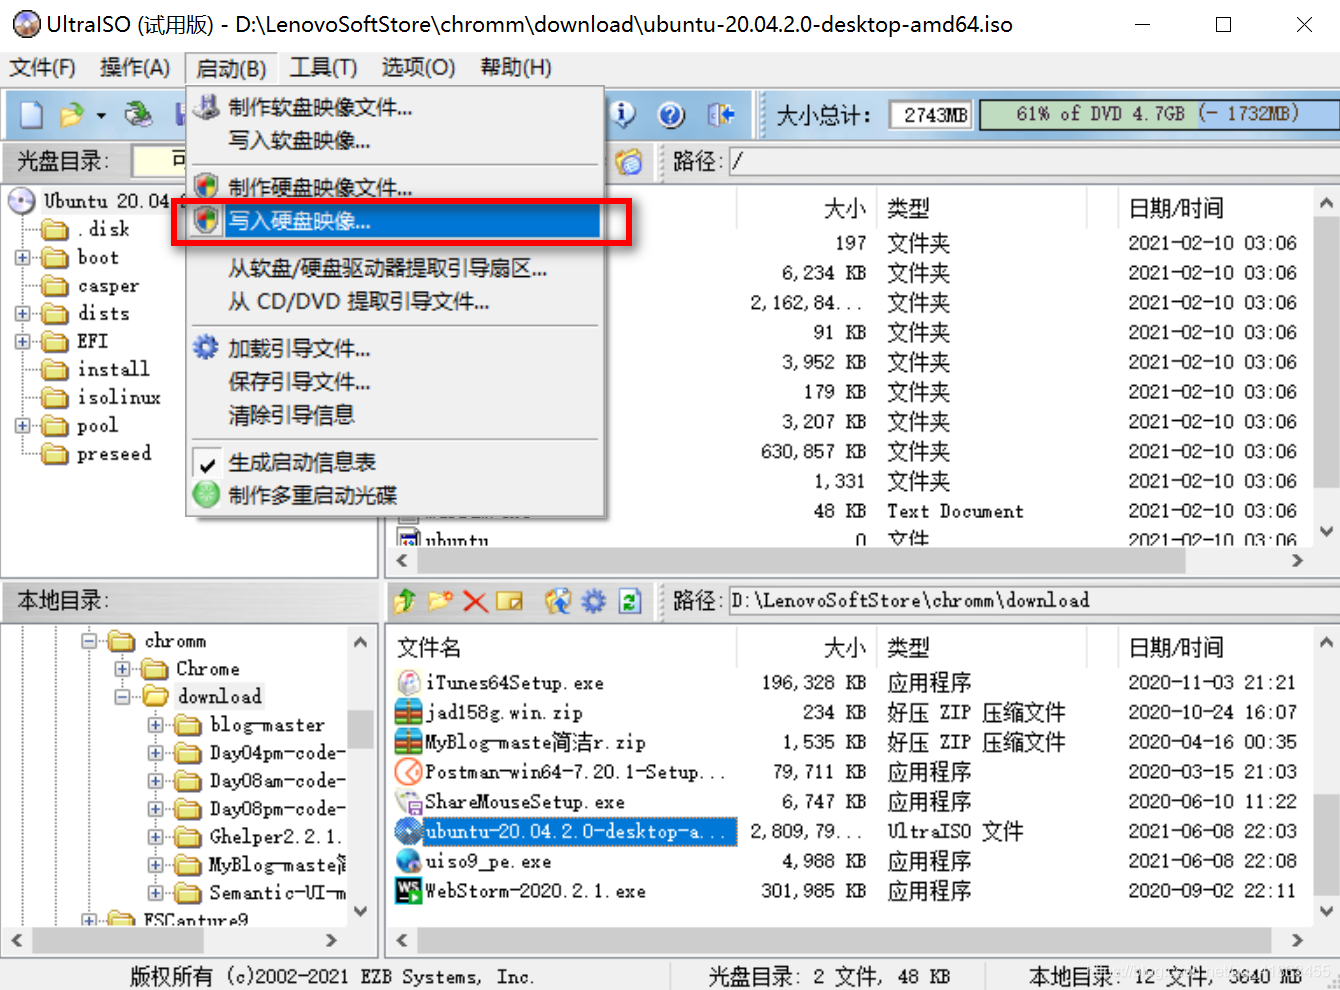Click the Exit door icon in toolbar
Image resolution: width=1340 pixels, height=990 pixels.
[x=720, y=115]
